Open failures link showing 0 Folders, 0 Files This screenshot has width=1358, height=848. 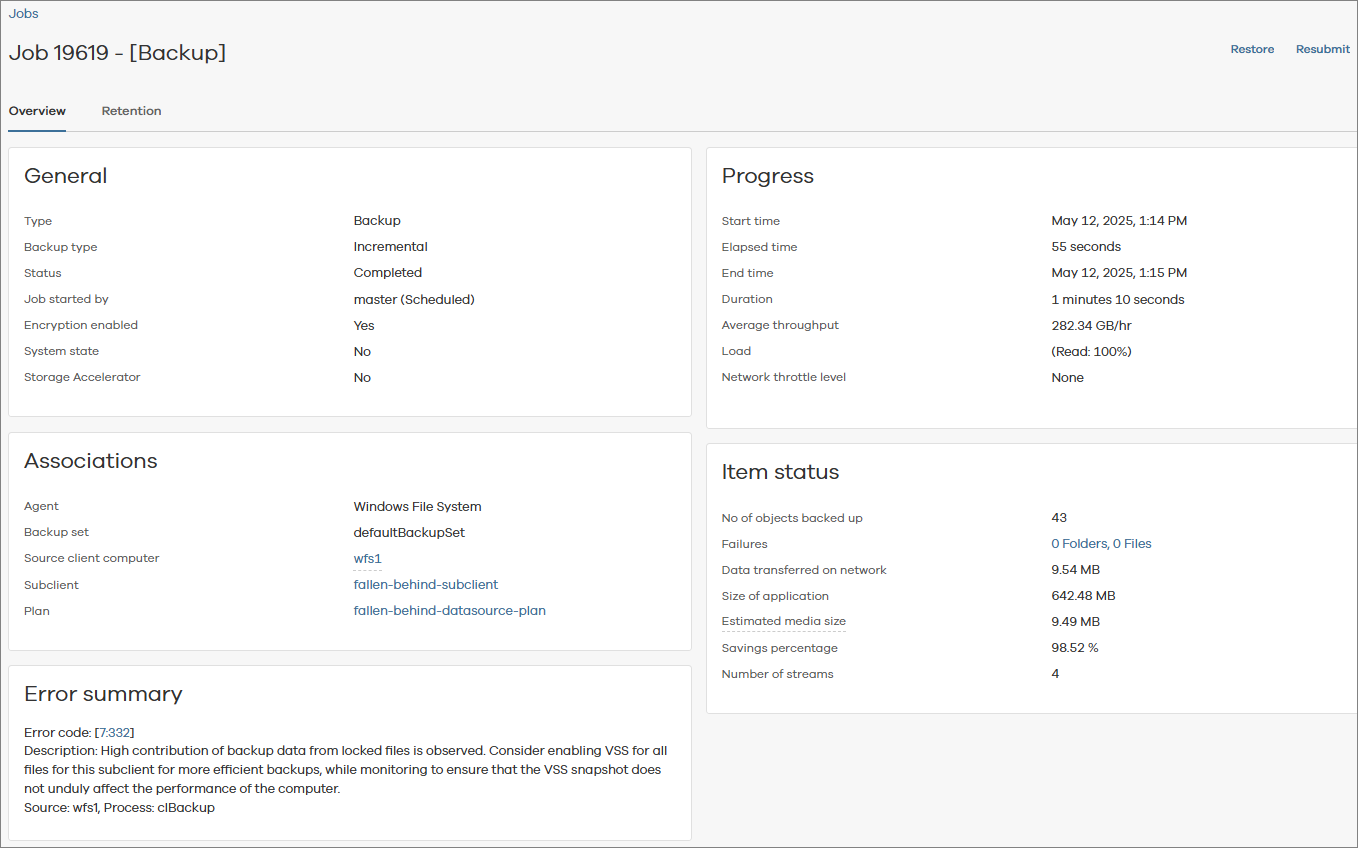tap(1101, 543)
